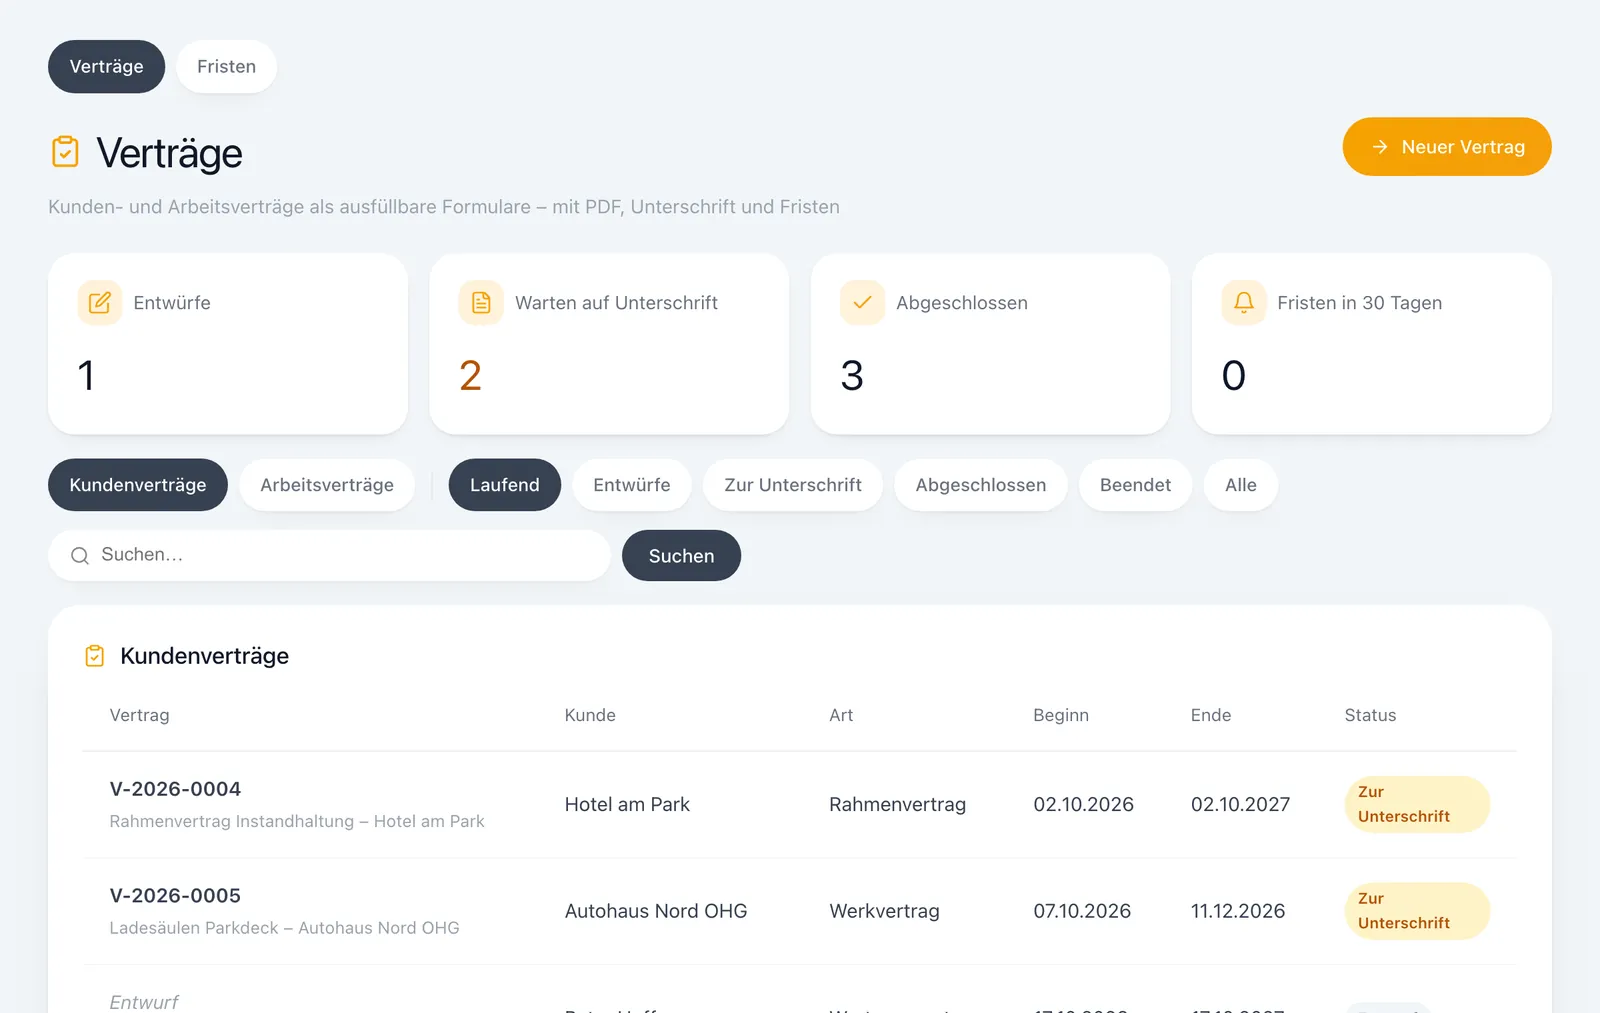Click the Status column header
This screenshot has width=1600, height=1013.
pyautogui.click(x=1370, y=715)
